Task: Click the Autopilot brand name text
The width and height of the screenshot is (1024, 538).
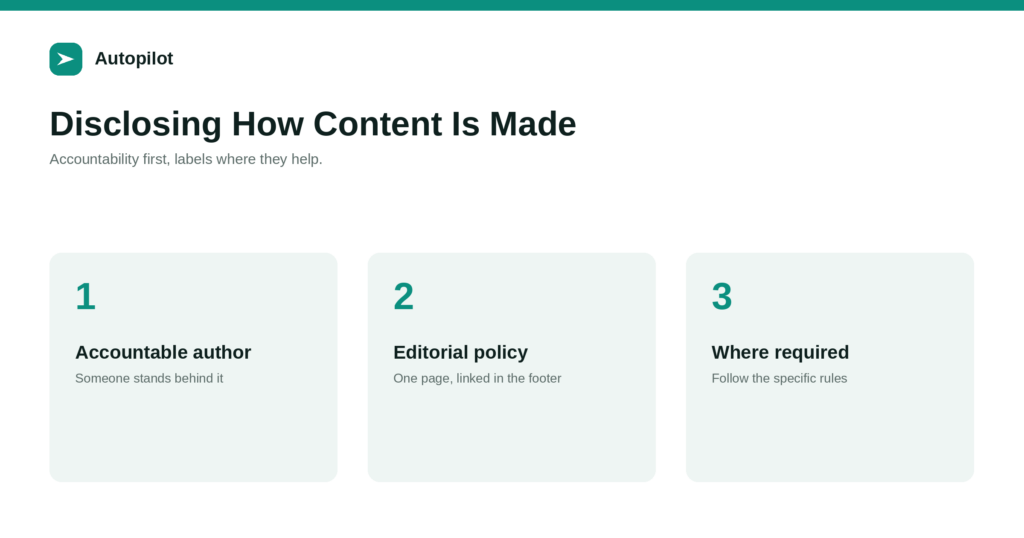Action: tap(134, 59)
